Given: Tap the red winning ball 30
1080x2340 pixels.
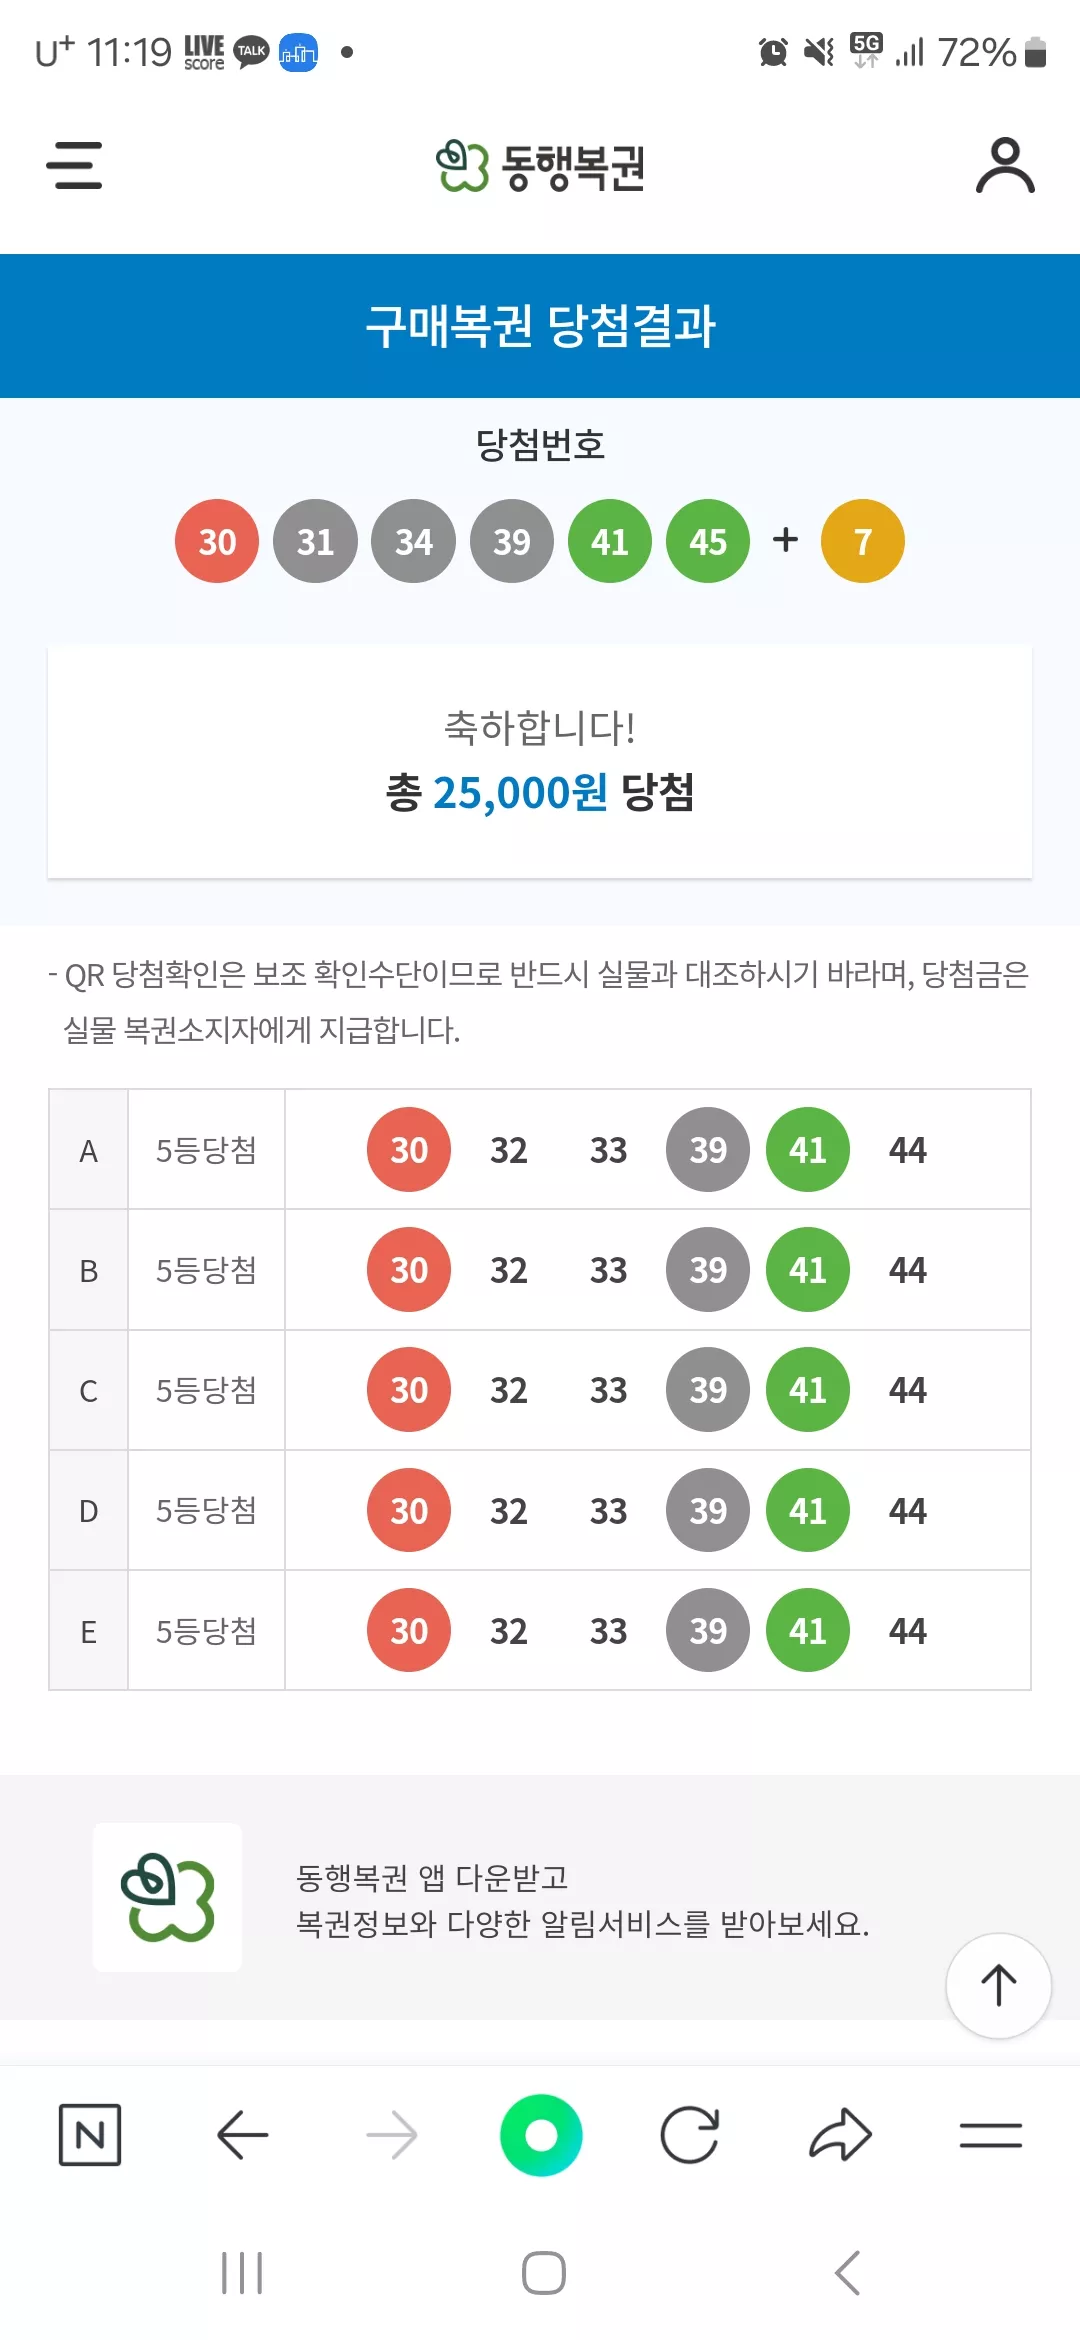Looking at the screenshot, I should (217, 541).
